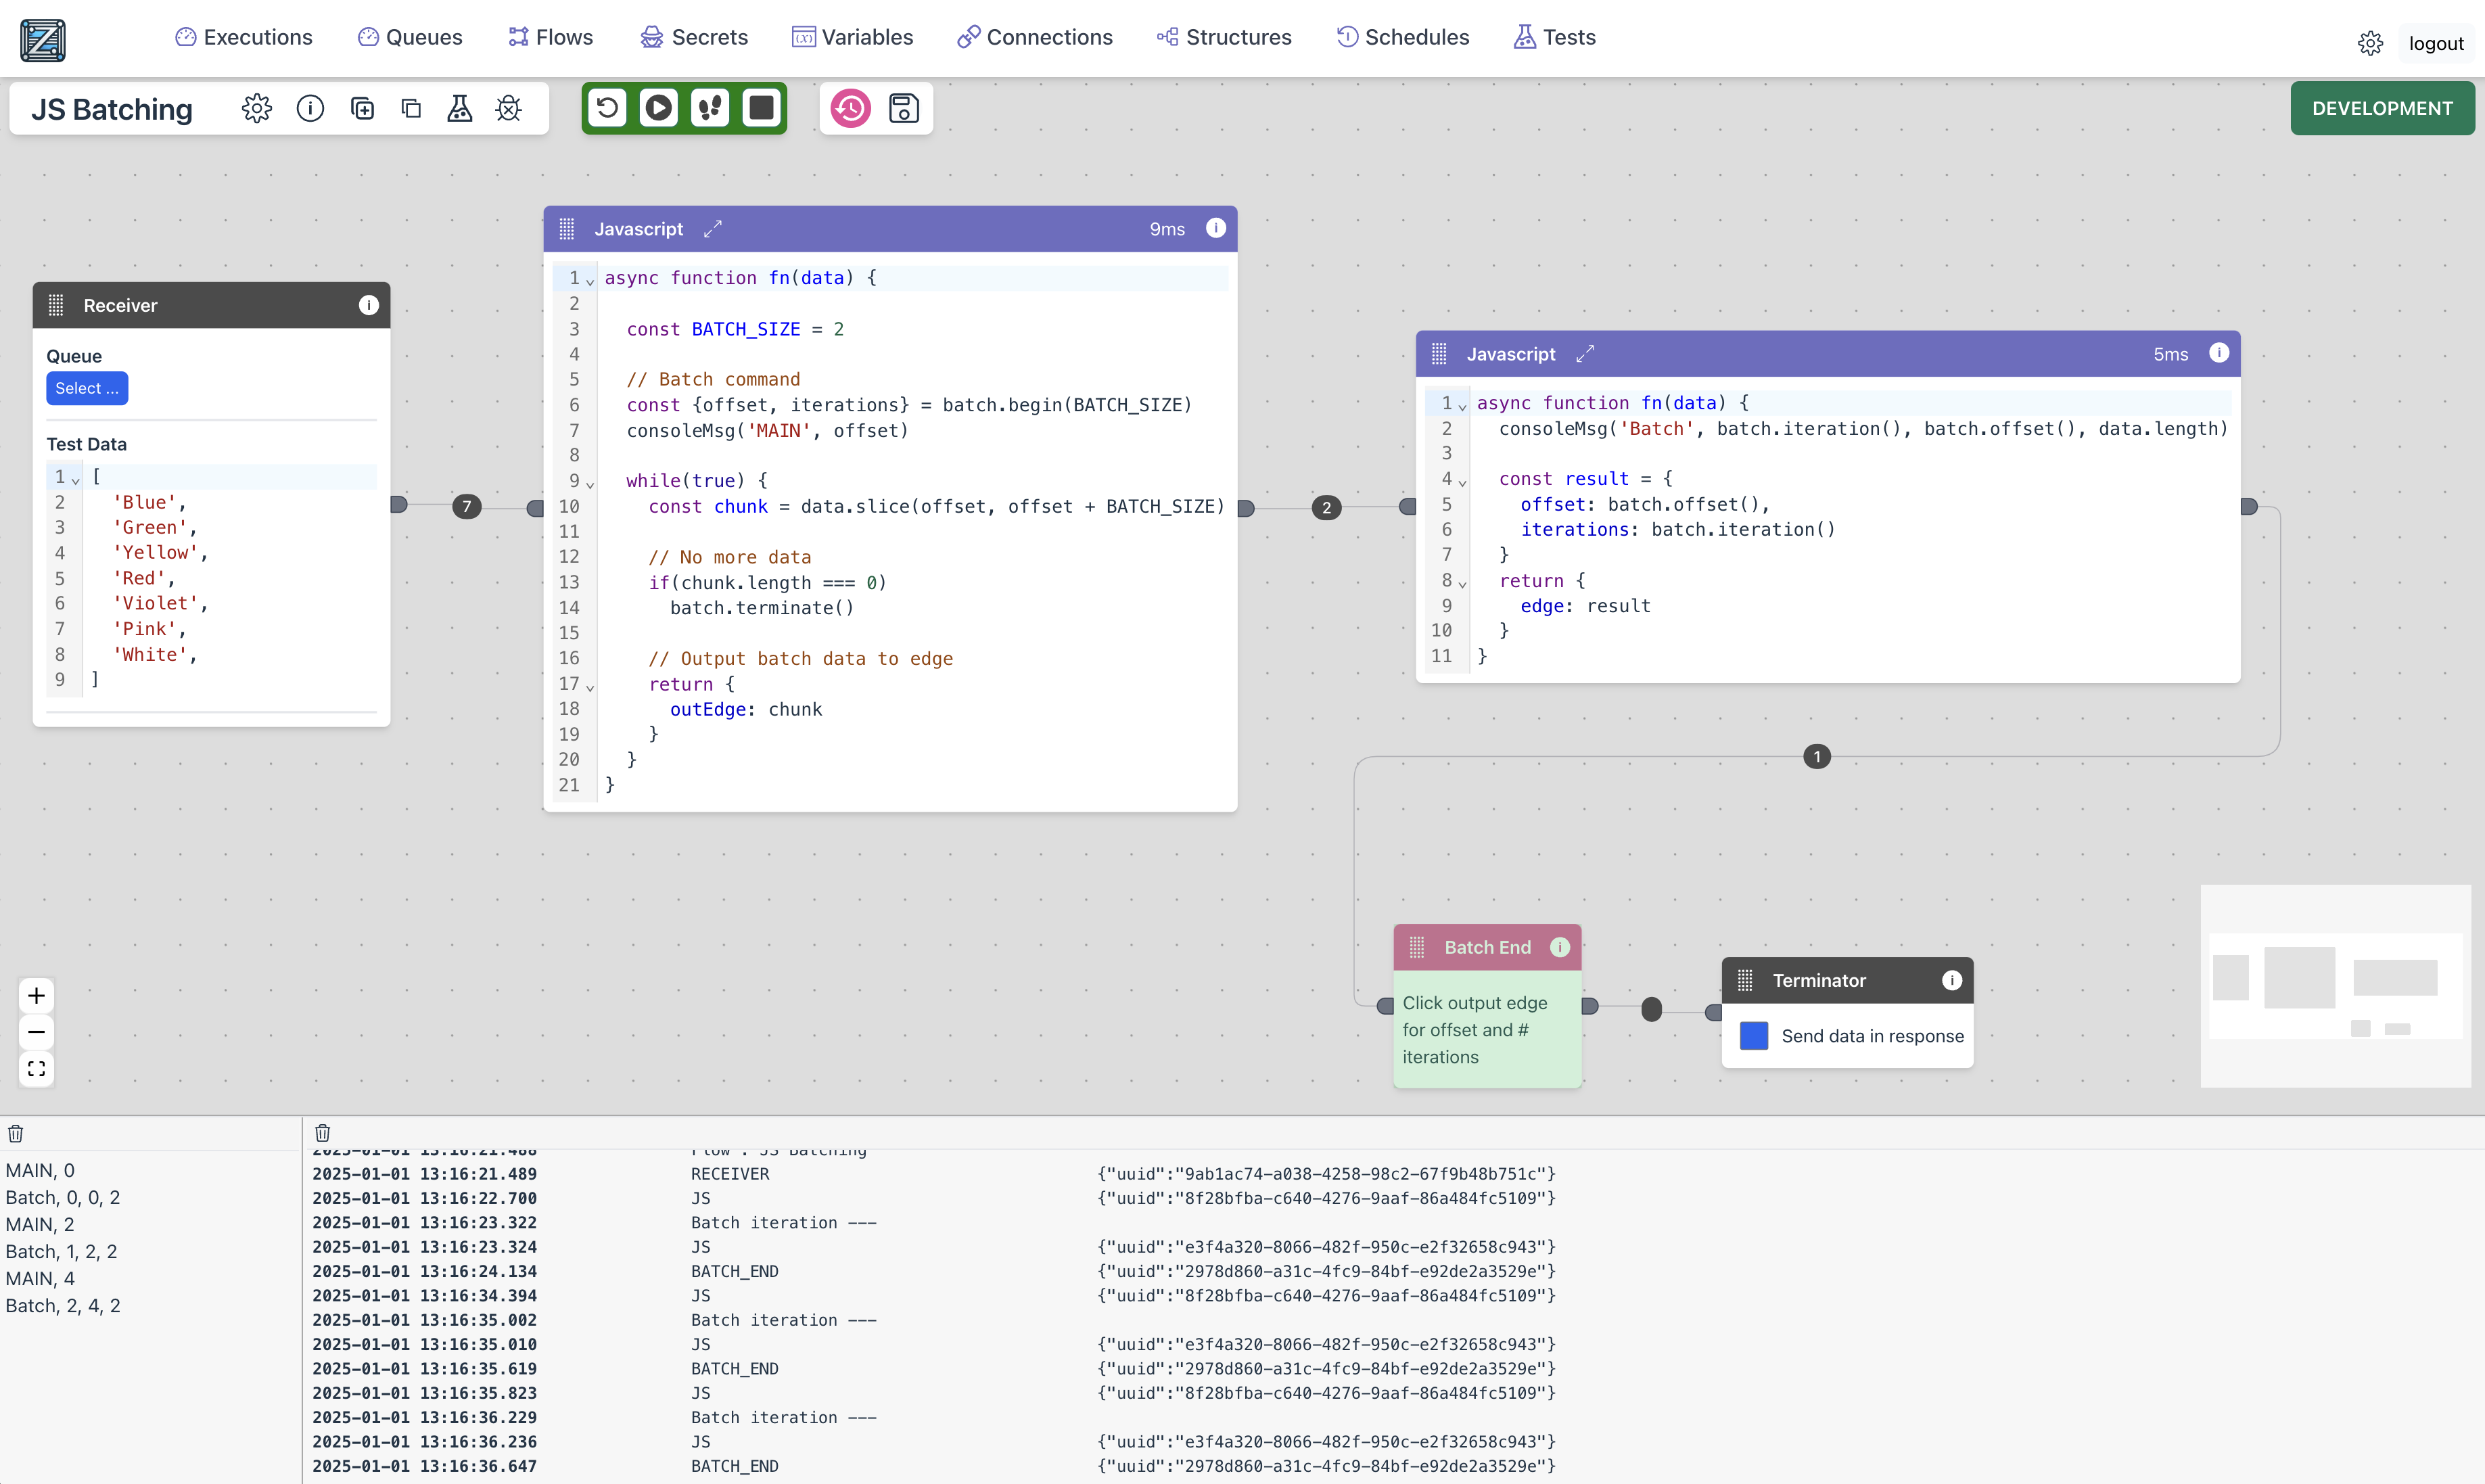Viewport: 2485px width, 1484px height.
Task: Toggle info icon on left Javascript node
Action: 1215,228
